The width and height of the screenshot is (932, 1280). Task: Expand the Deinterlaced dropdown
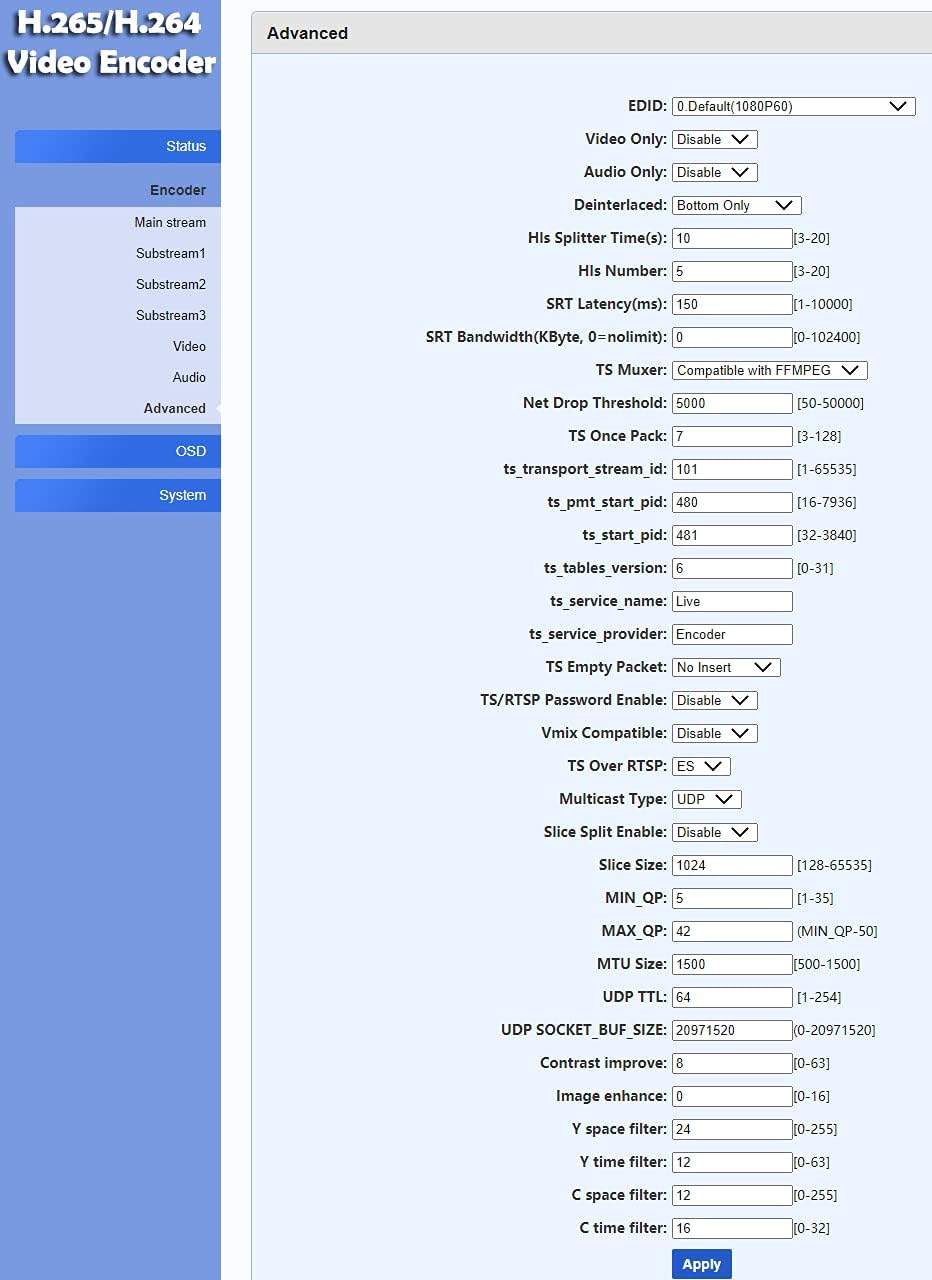point(736,205)
